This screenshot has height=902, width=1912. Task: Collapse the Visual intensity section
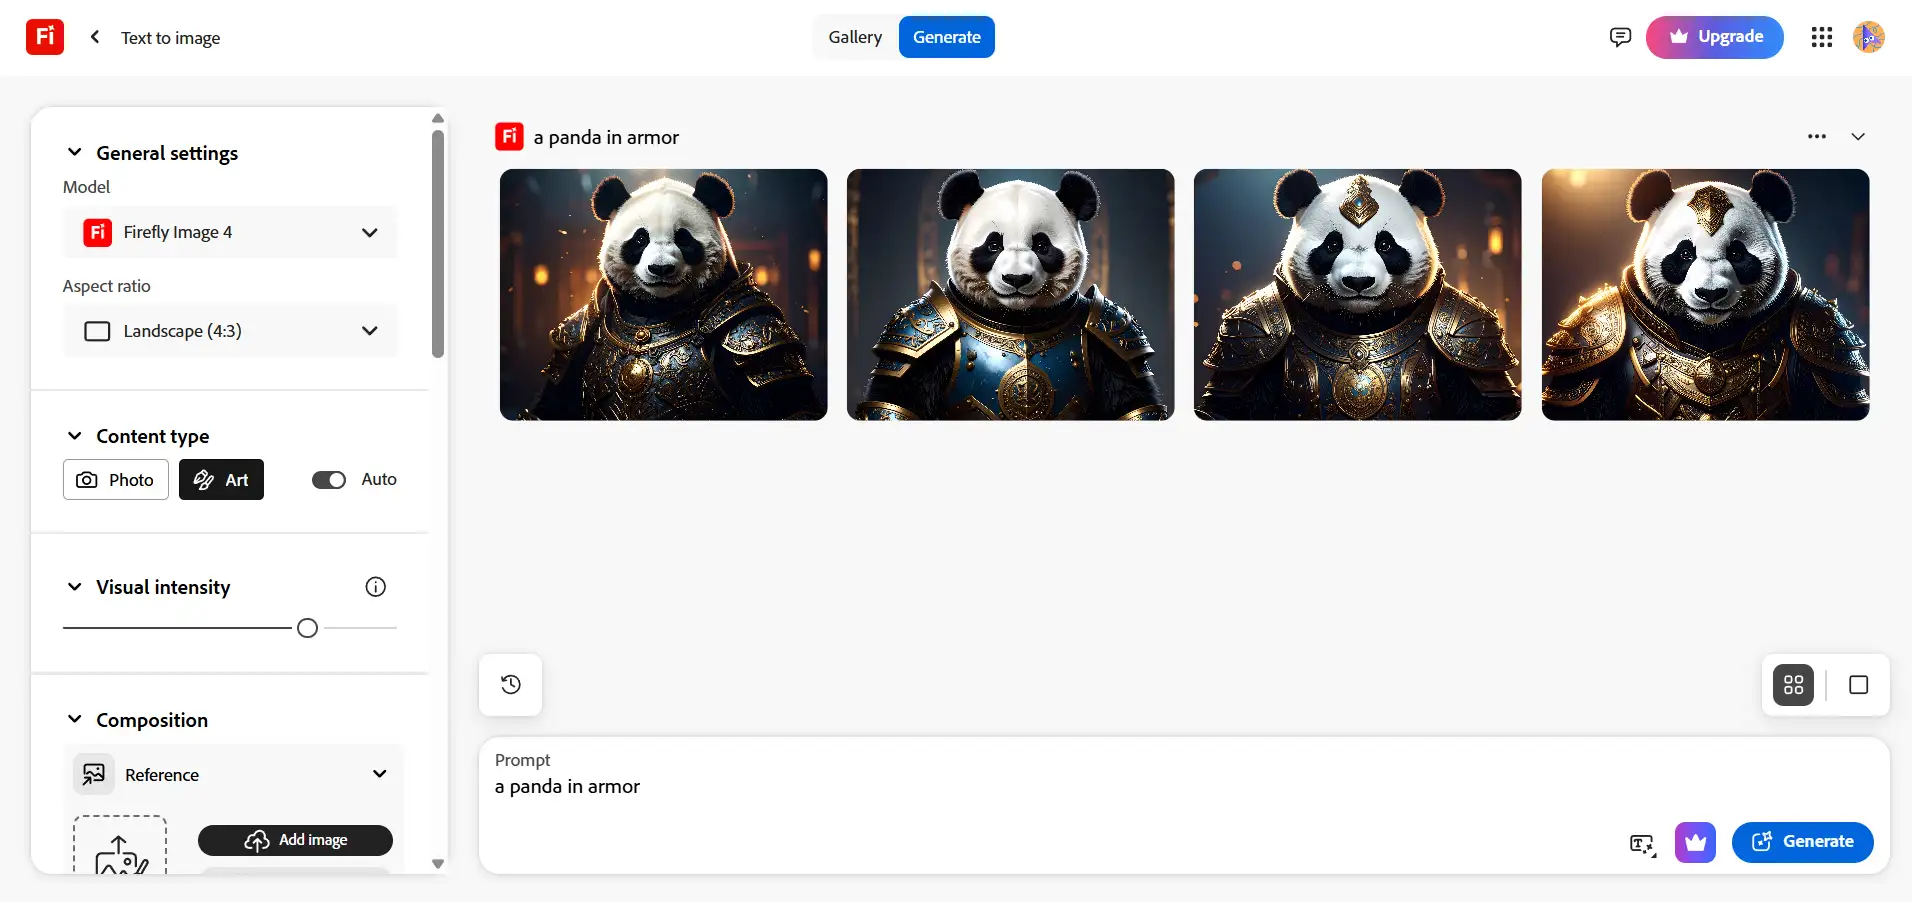pos(74,587)
